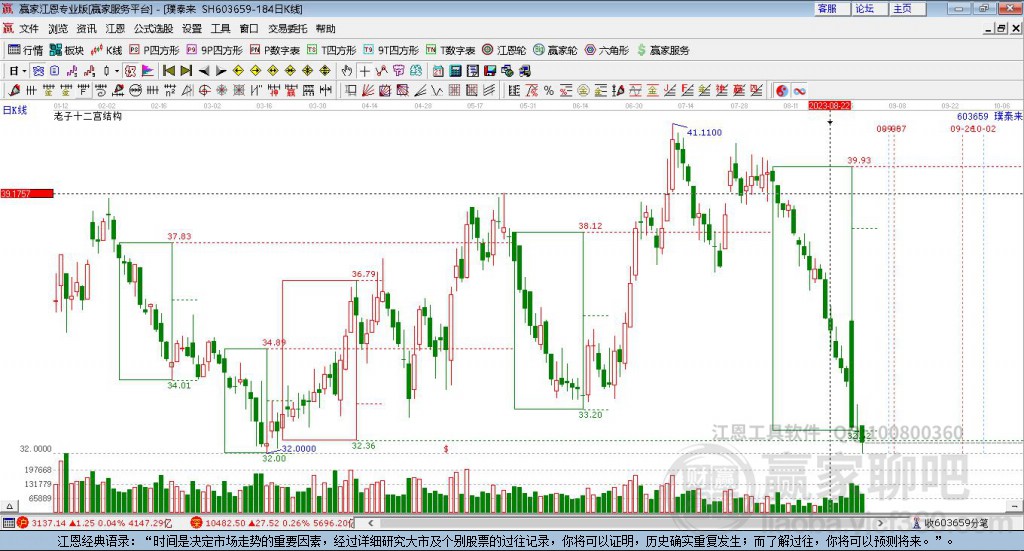Click the 客服 button in title bar
The image size is (1024, 551).
(832, 8)
